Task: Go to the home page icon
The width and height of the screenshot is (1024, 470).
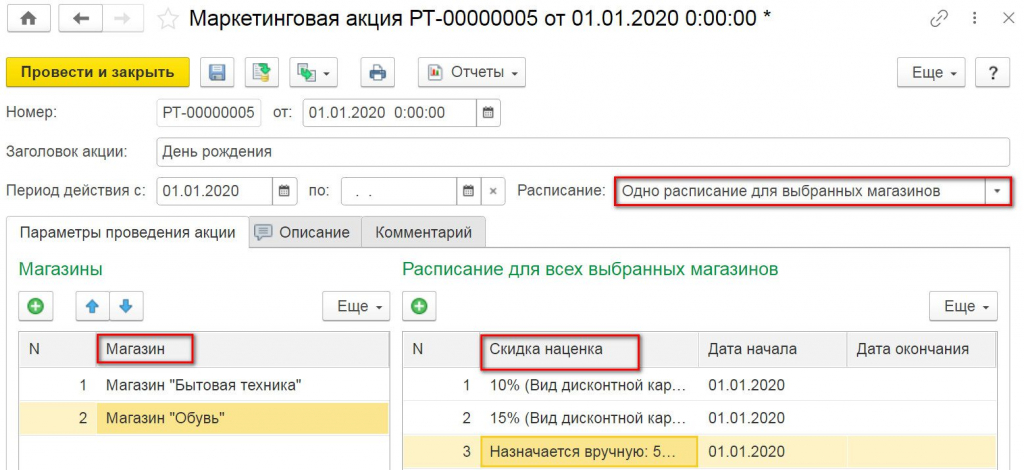Action: [x=28, y=19]
